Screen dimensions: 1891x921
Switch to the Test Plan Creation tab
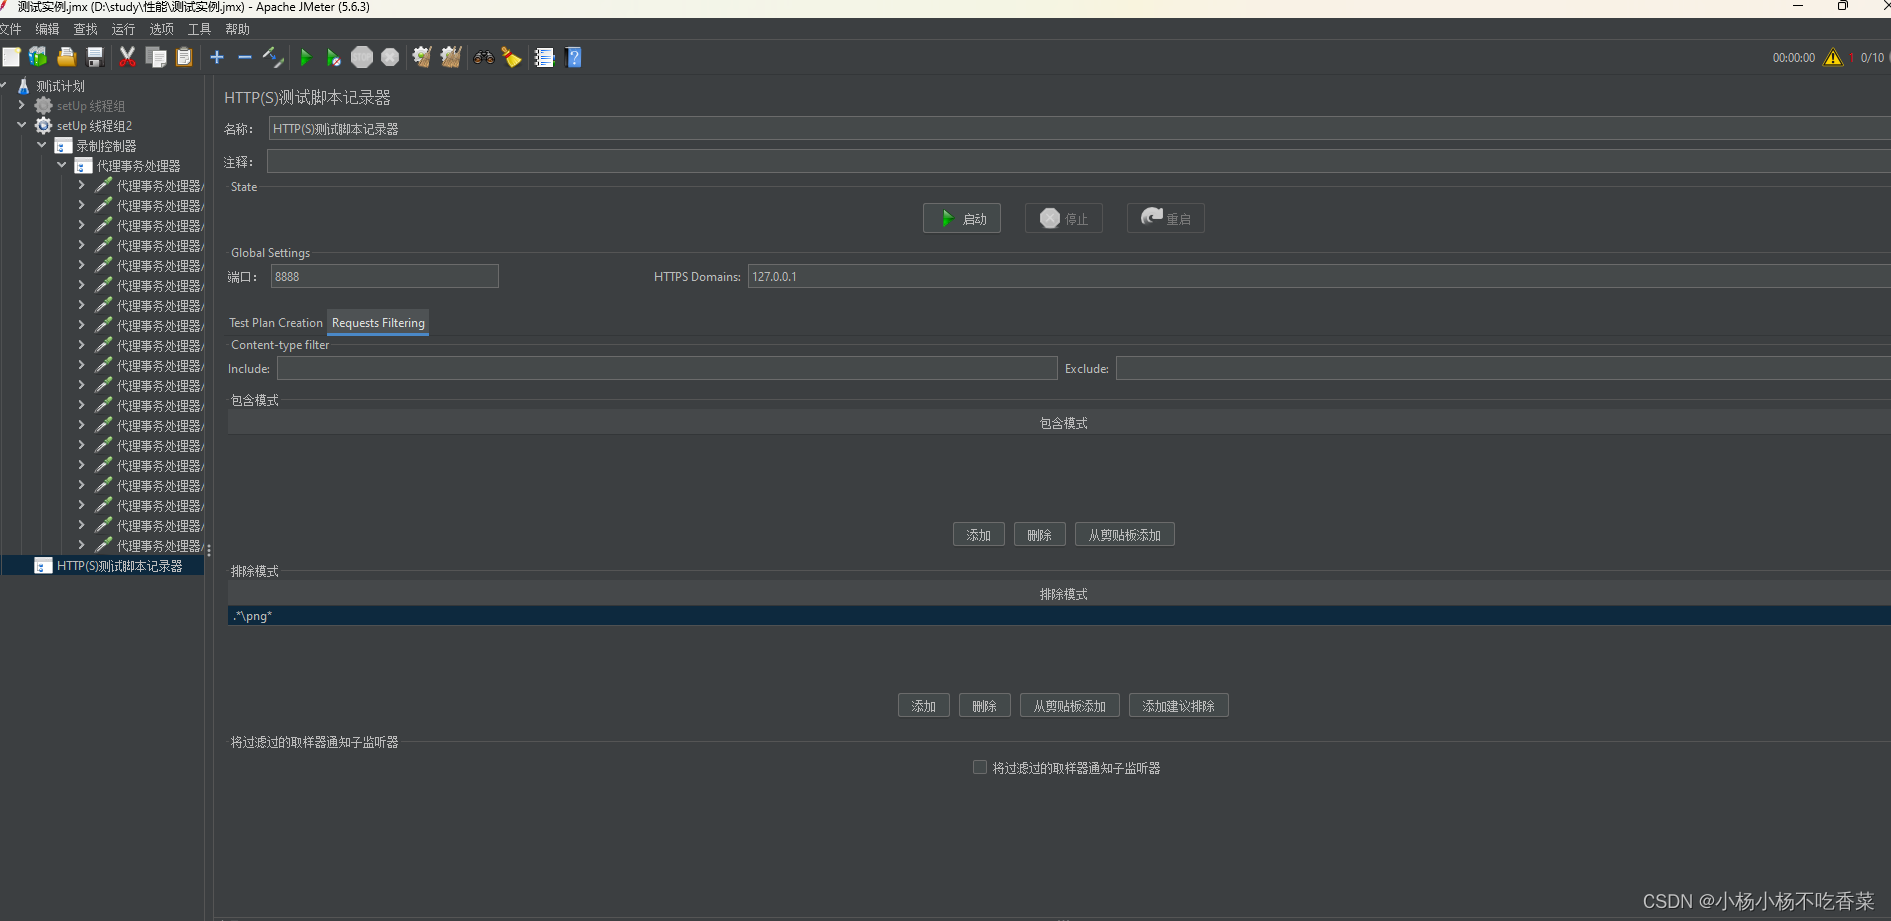pos(276,323)
